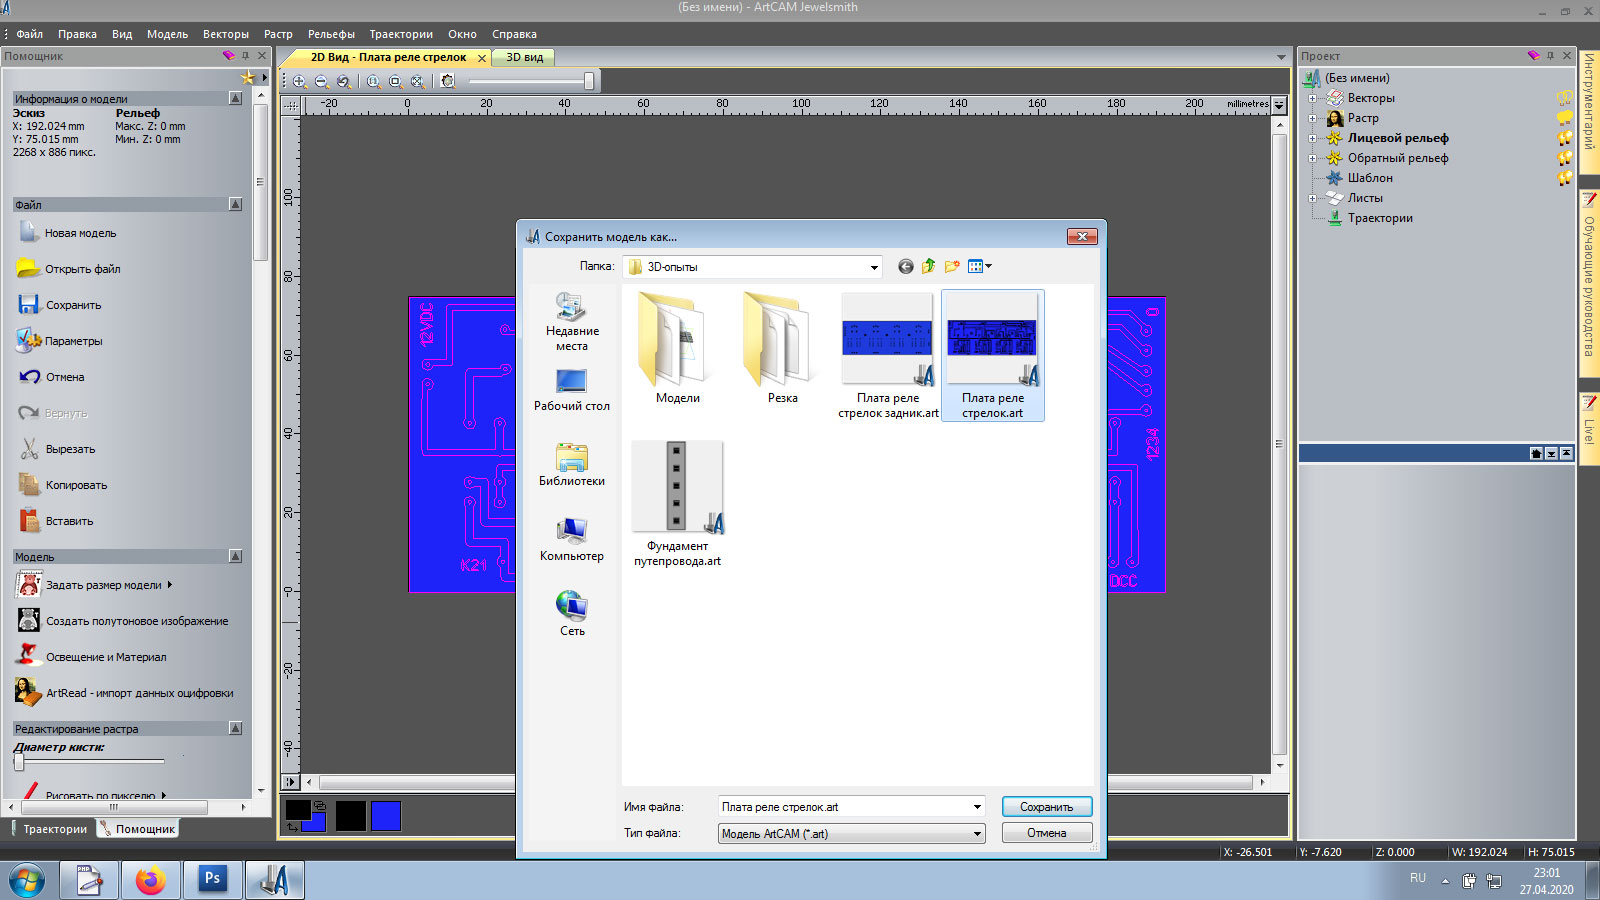Create new folder in save dialog

[952, 266]
